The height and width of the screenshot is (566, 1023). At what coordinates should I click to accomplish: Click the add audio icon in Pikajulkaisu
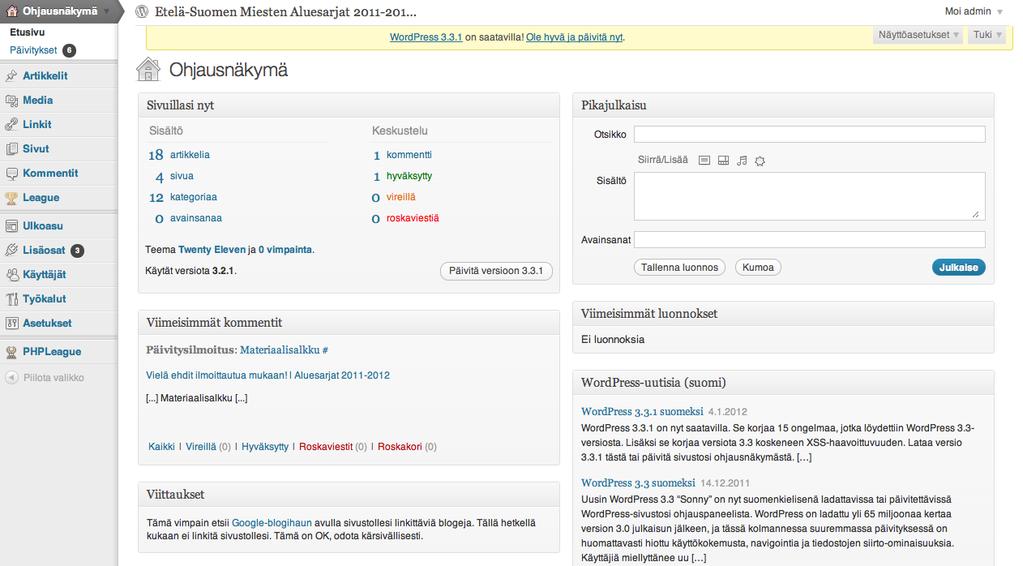pyautogui.click(x=742, y=160)
